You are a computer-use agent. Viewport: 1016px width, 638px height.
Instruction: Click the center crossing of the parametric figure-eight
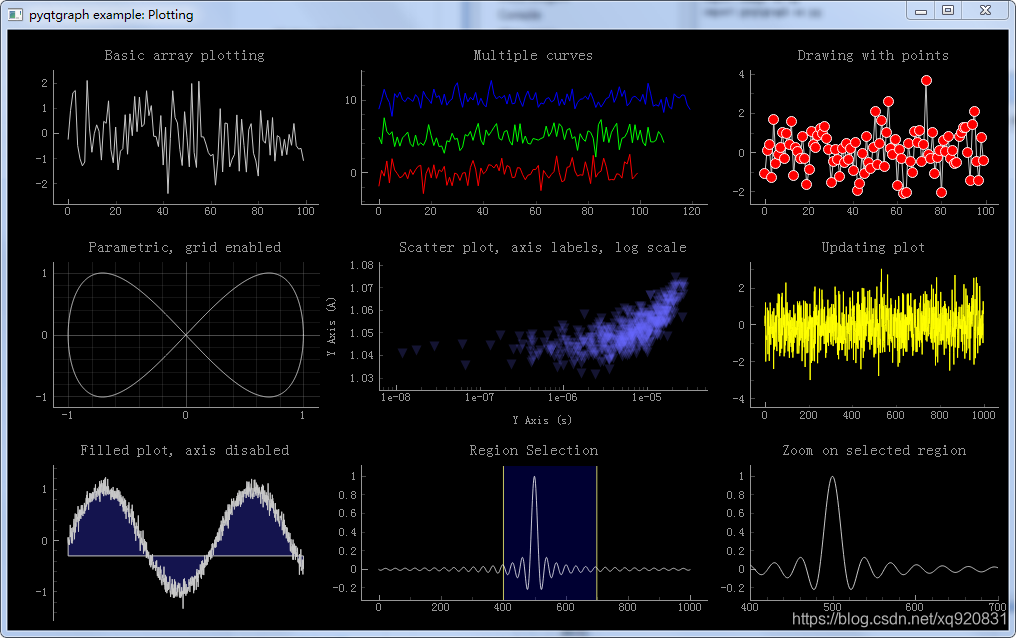(186, 335)
